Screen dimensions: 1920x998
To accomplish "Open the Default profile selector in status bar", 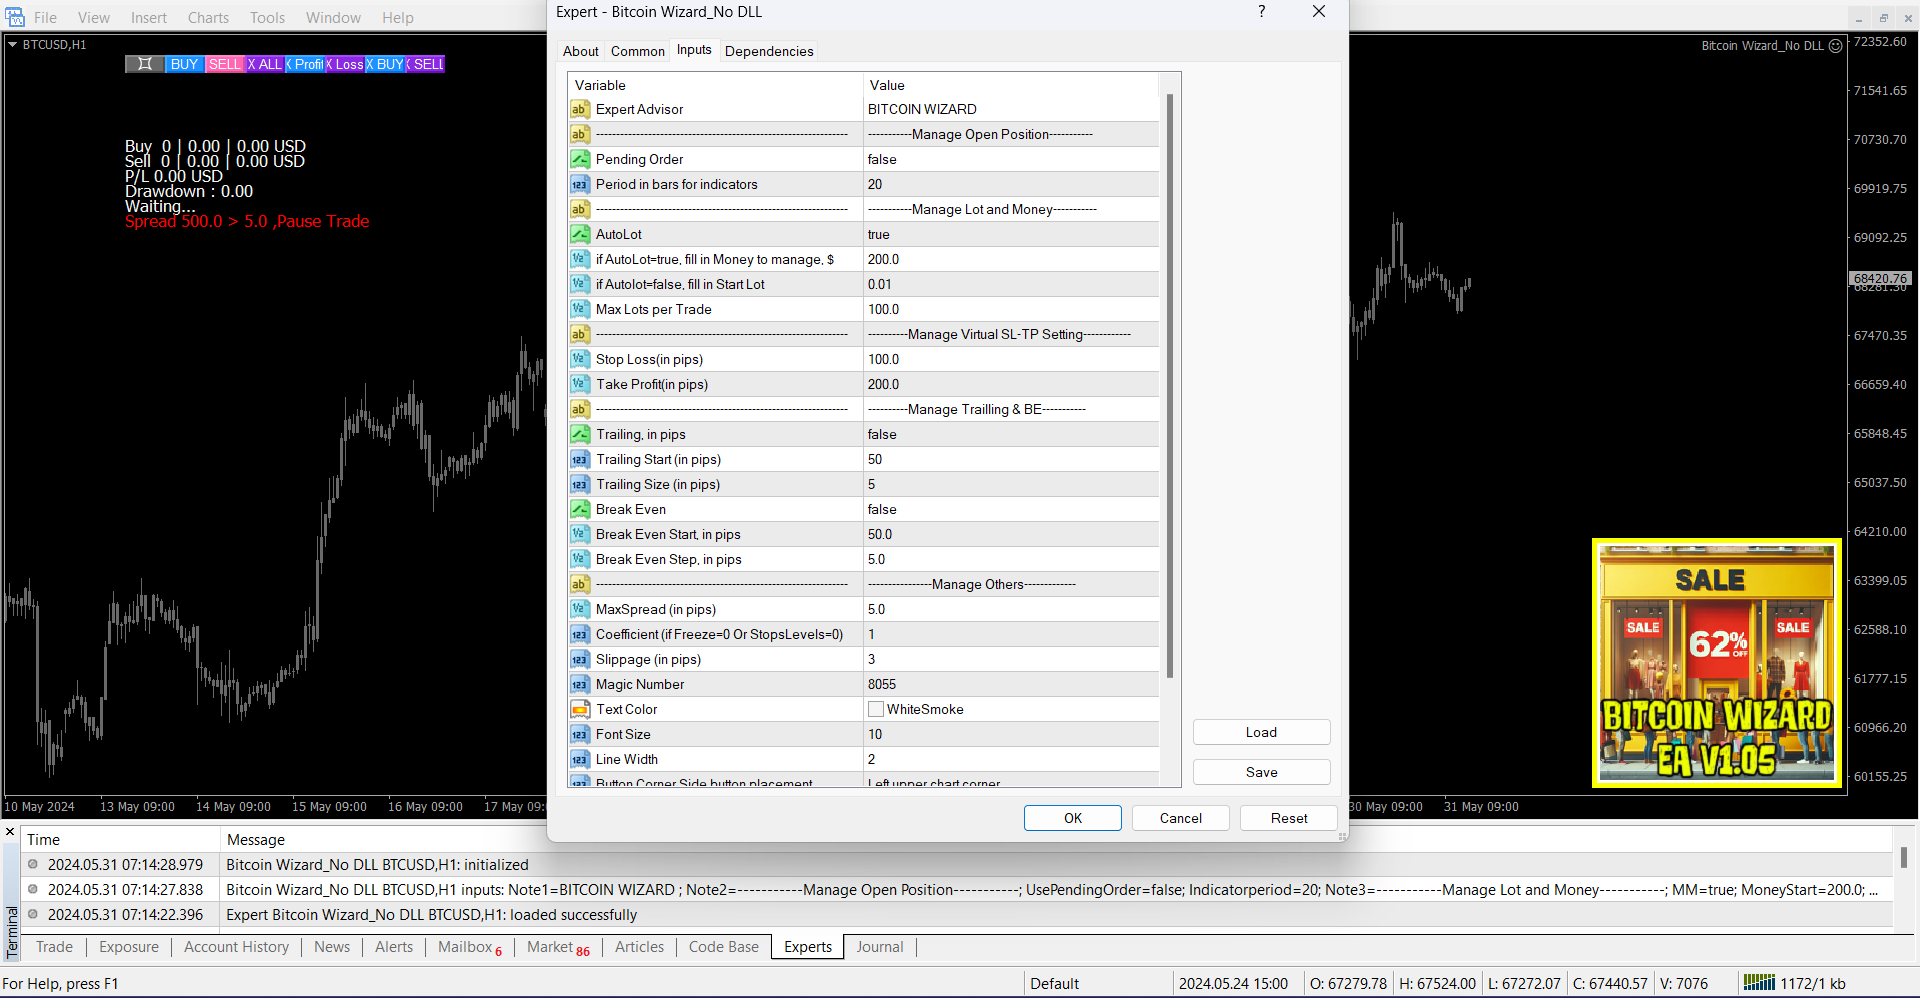I will point(1054,983).
